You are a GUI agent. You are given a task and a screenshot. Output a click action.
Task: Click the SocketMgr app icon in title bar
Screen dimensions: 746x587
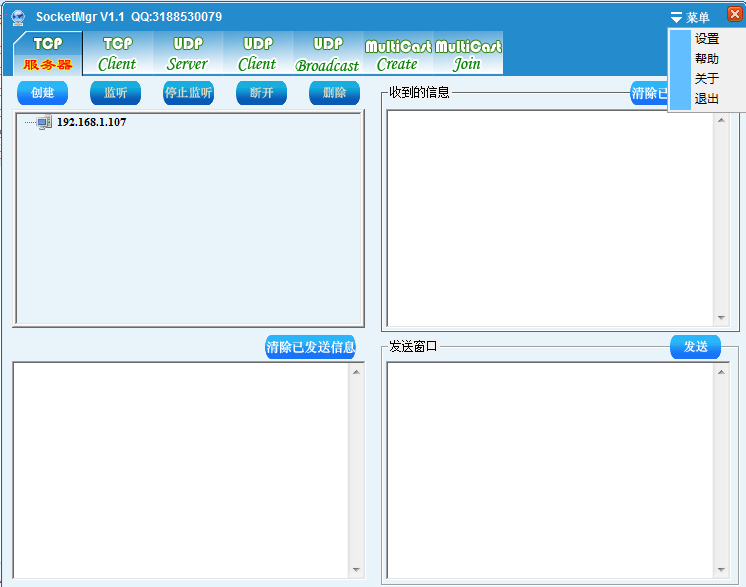(x=18, y=17)
